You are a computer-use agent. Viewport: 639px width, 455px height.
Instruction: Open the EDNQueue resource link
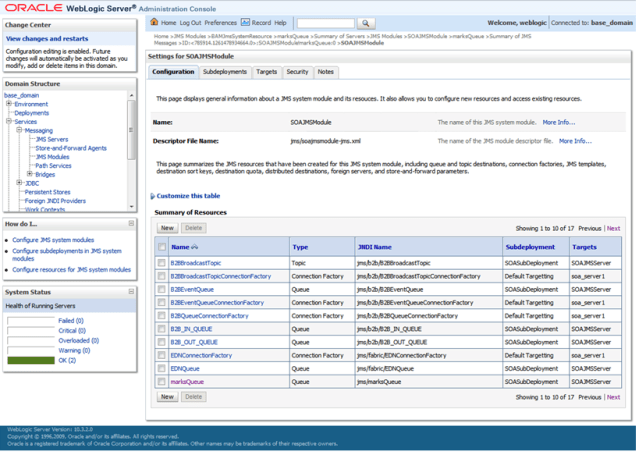[185, 368]
